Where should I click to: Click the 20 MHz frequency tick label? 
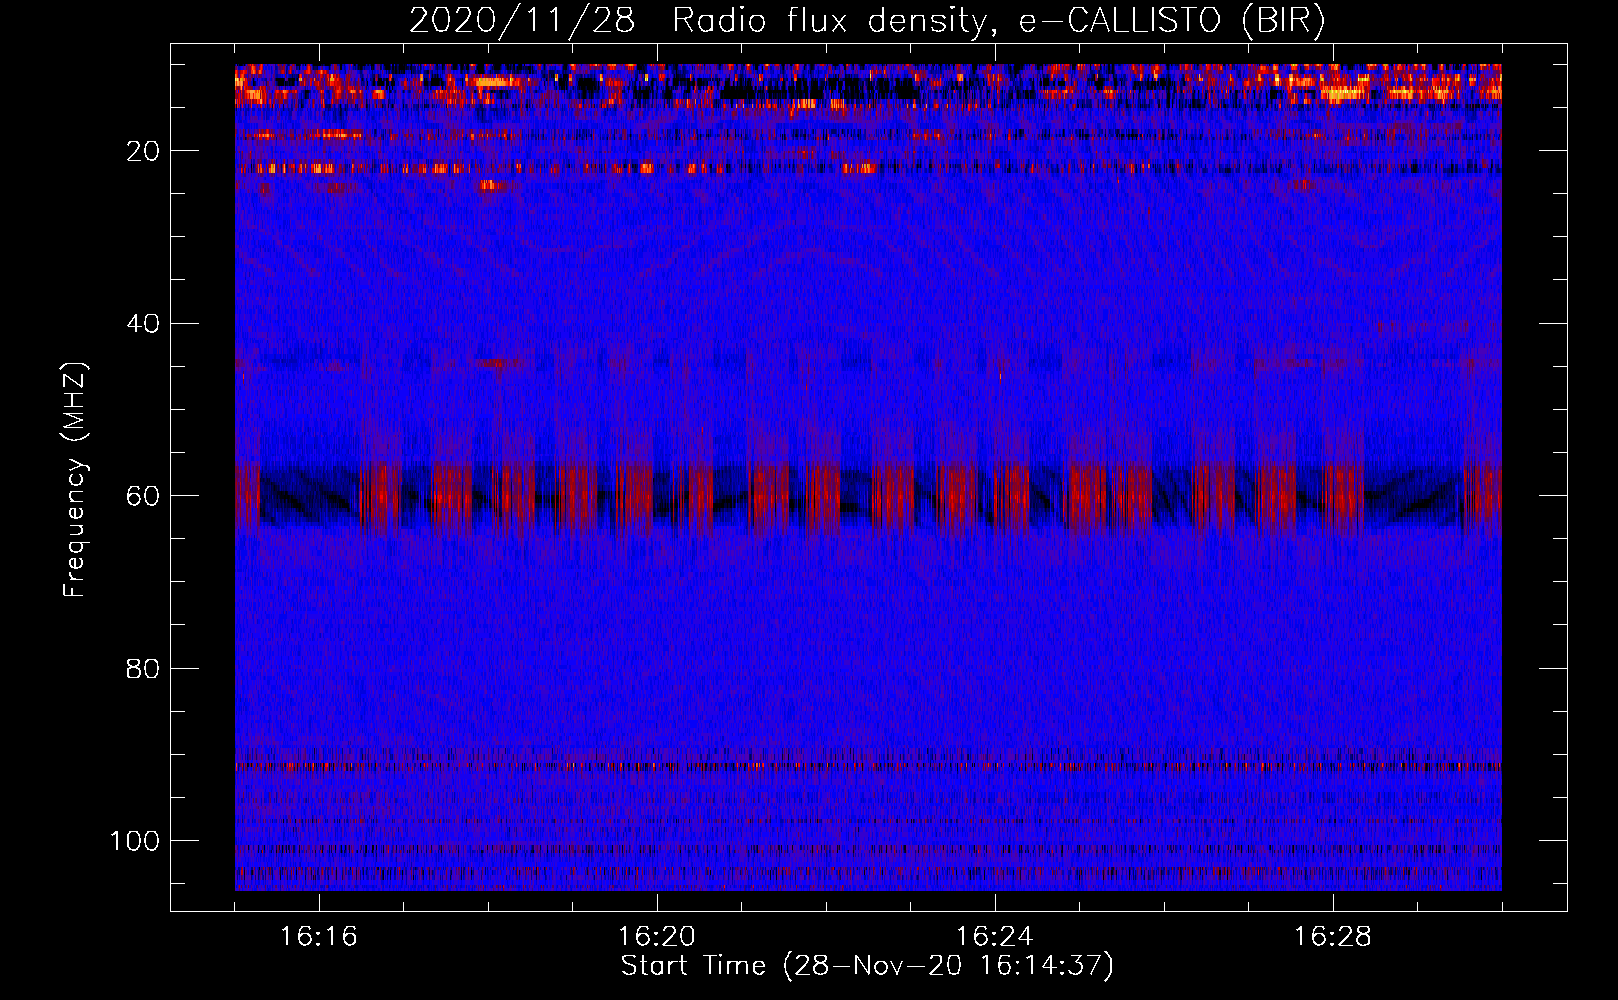pos(143,151)
